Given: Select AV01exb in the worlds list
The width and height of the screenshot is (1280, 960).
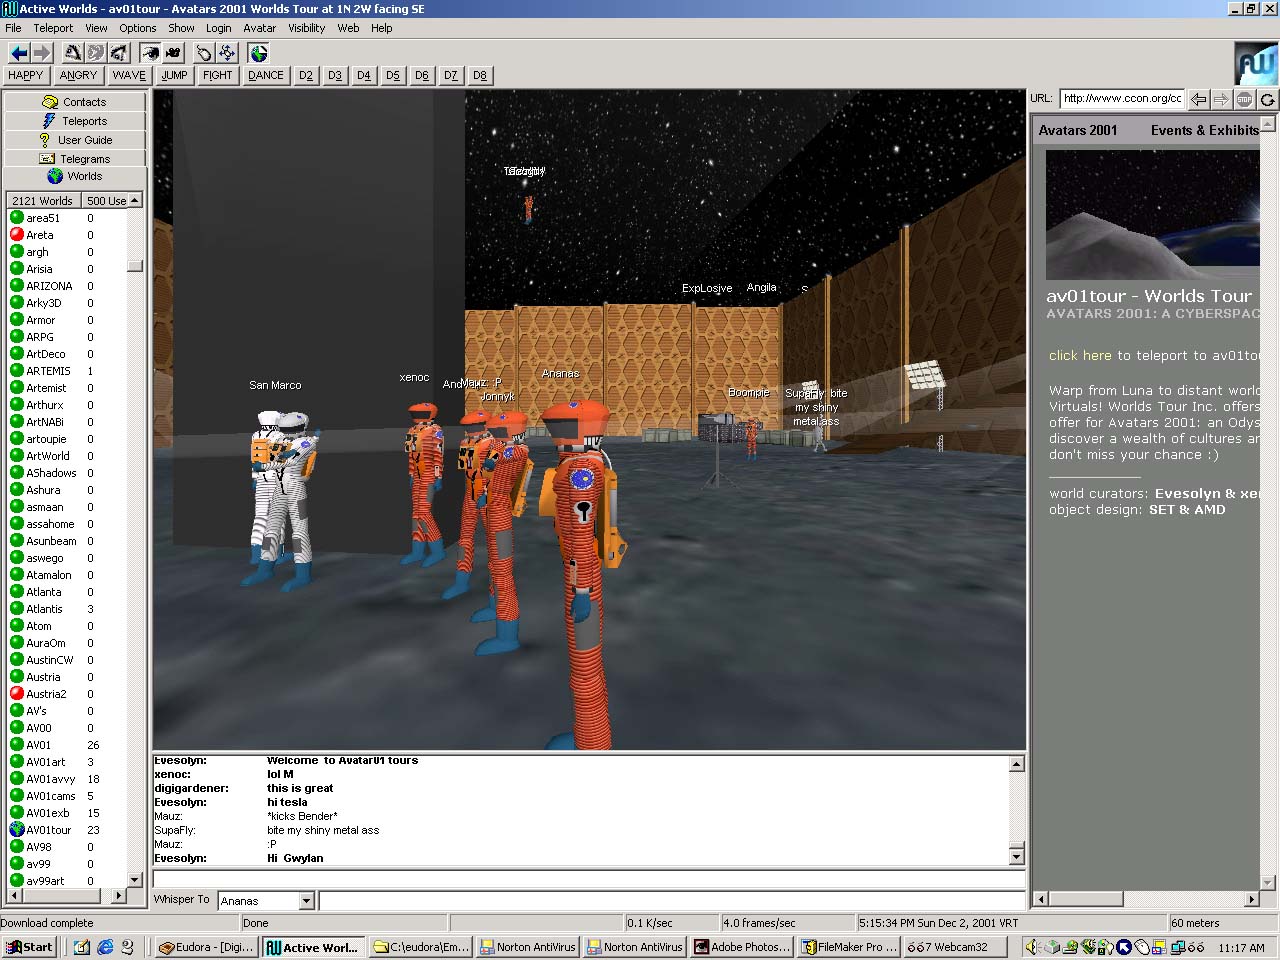Looking at the screenshot, I should tap(48, 813).
